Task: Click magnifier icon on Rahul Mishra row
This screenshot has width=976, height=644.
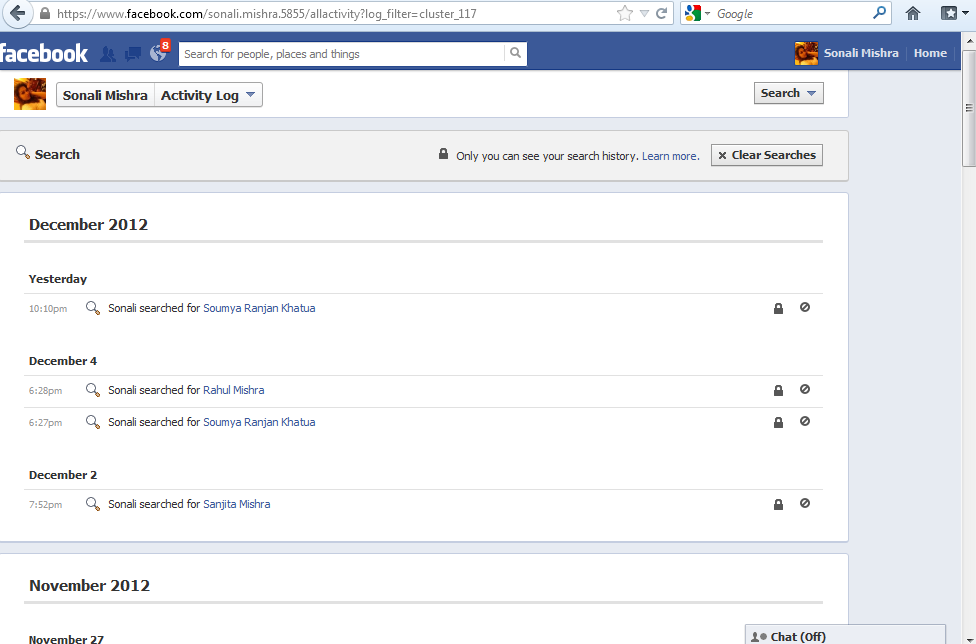Action: tap(93, 390)
